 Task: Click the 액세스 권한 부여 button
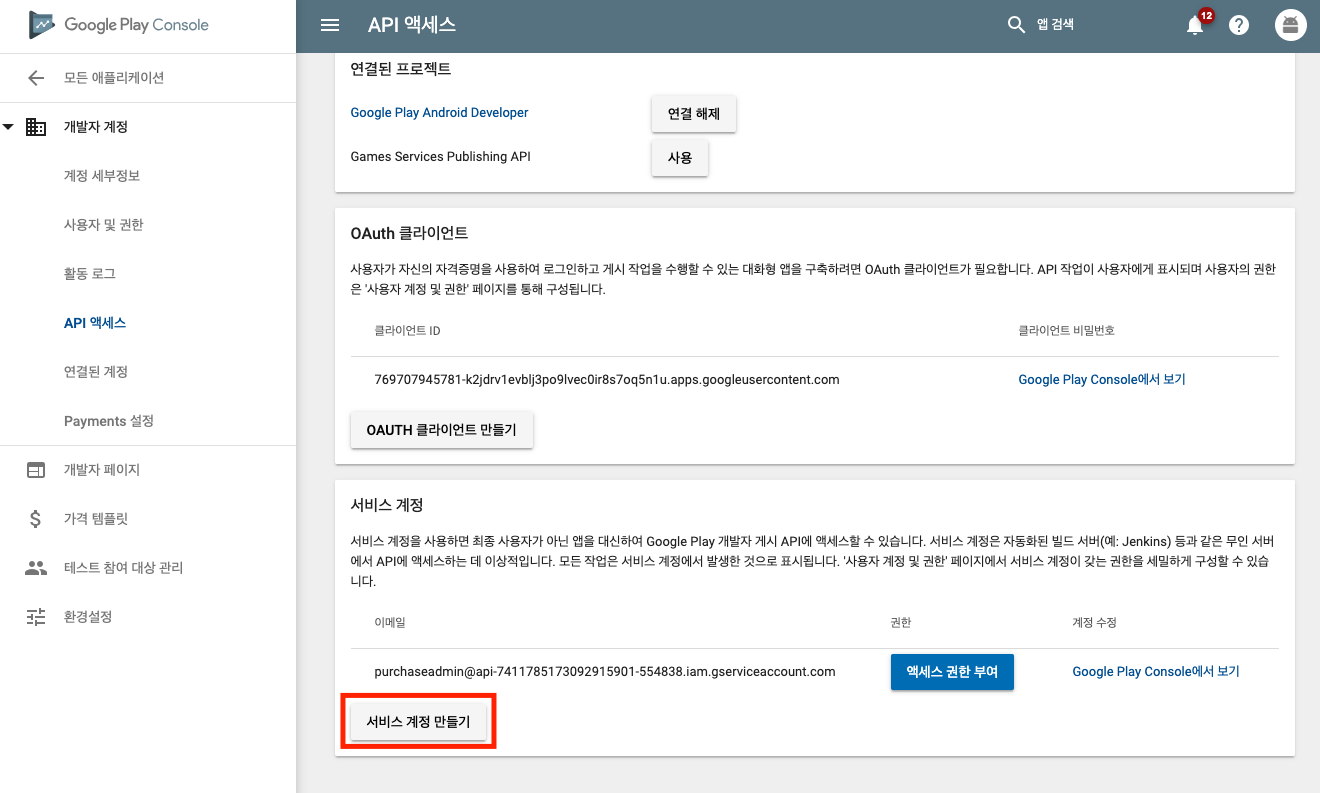click(952, 672)
